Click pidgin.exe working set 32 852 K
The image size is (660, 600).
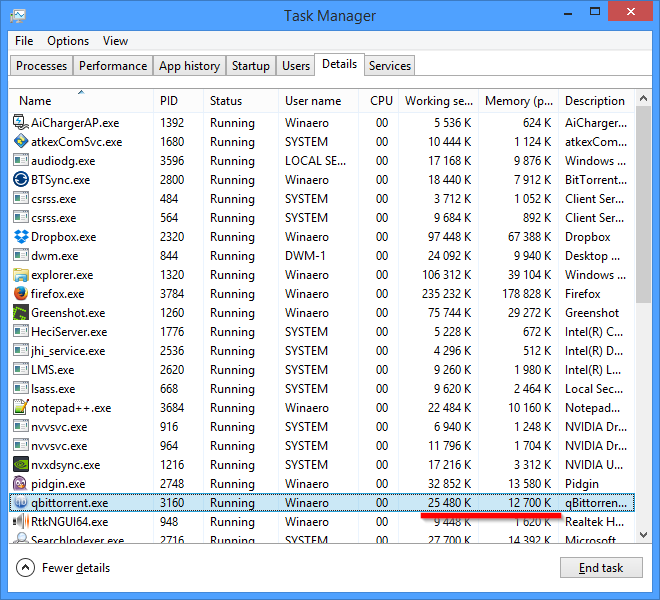click(x=450, y=484)
